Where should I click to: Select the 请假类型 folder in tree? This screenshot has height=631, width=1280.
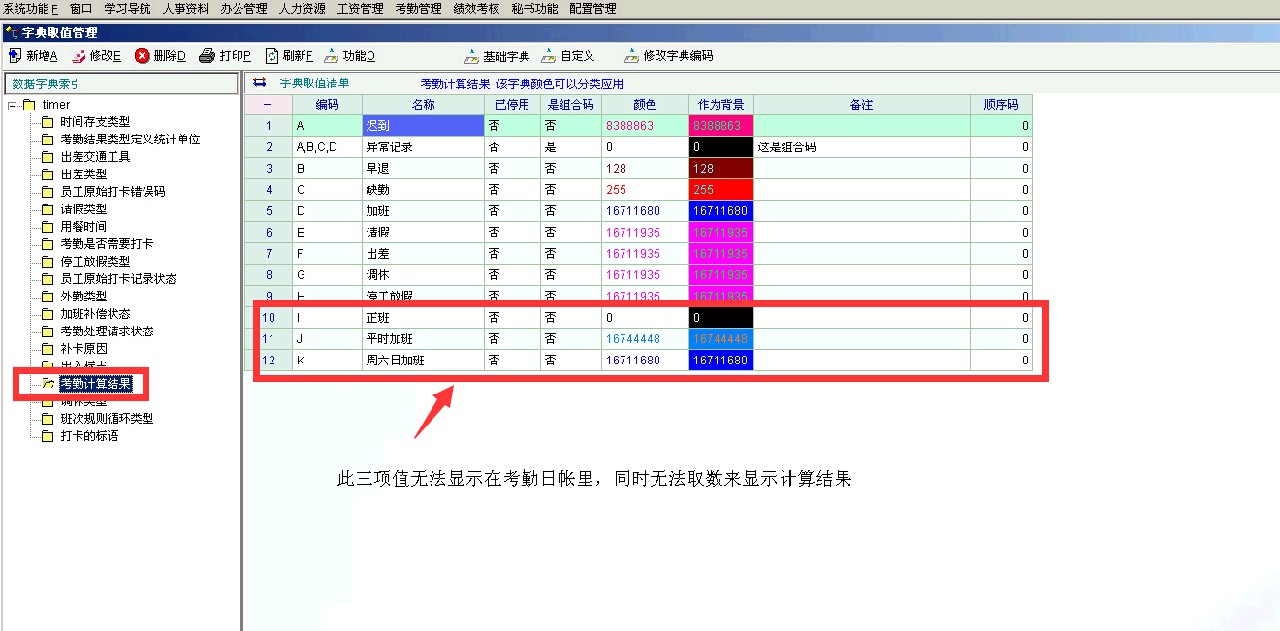pyautogui.click(x=82, y=209)
